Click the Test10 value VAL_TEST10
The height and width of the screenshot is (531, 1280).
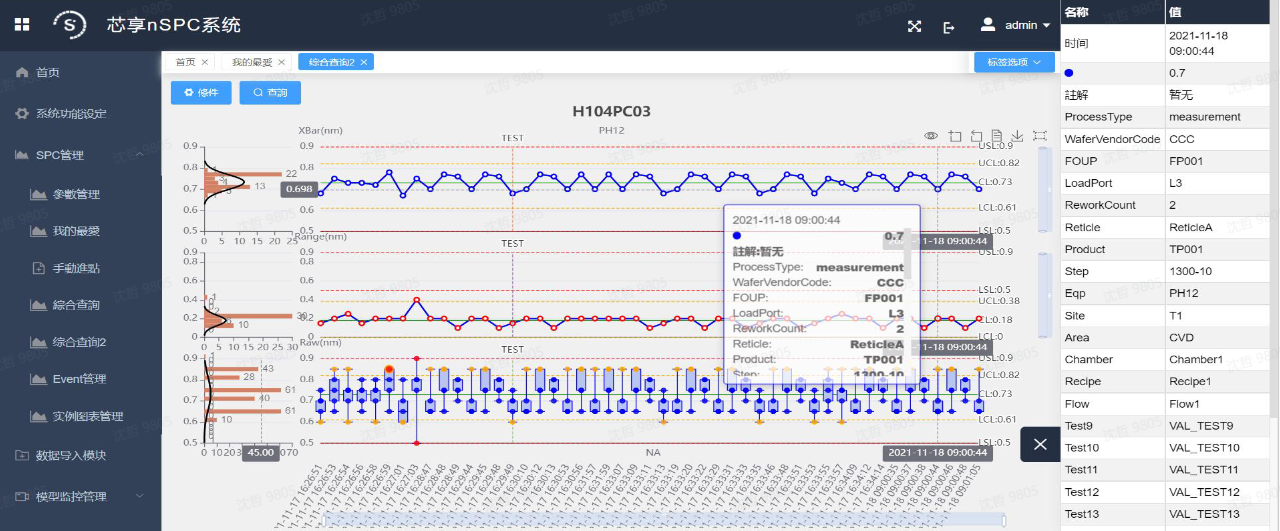pyautogui.click(x=1204, y=447)
